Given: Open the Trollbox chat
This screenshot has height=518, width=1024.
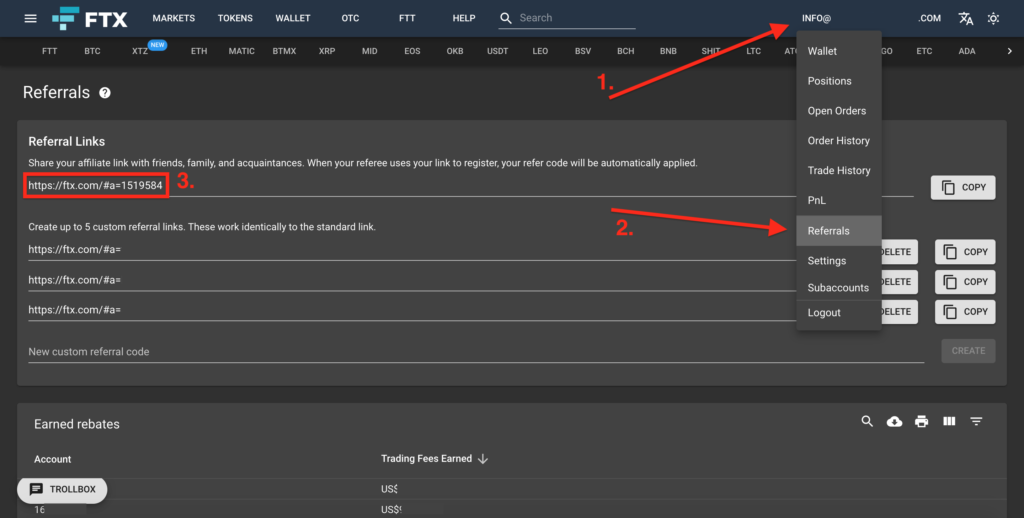Looking at the screenshot, I should [63, 489].
